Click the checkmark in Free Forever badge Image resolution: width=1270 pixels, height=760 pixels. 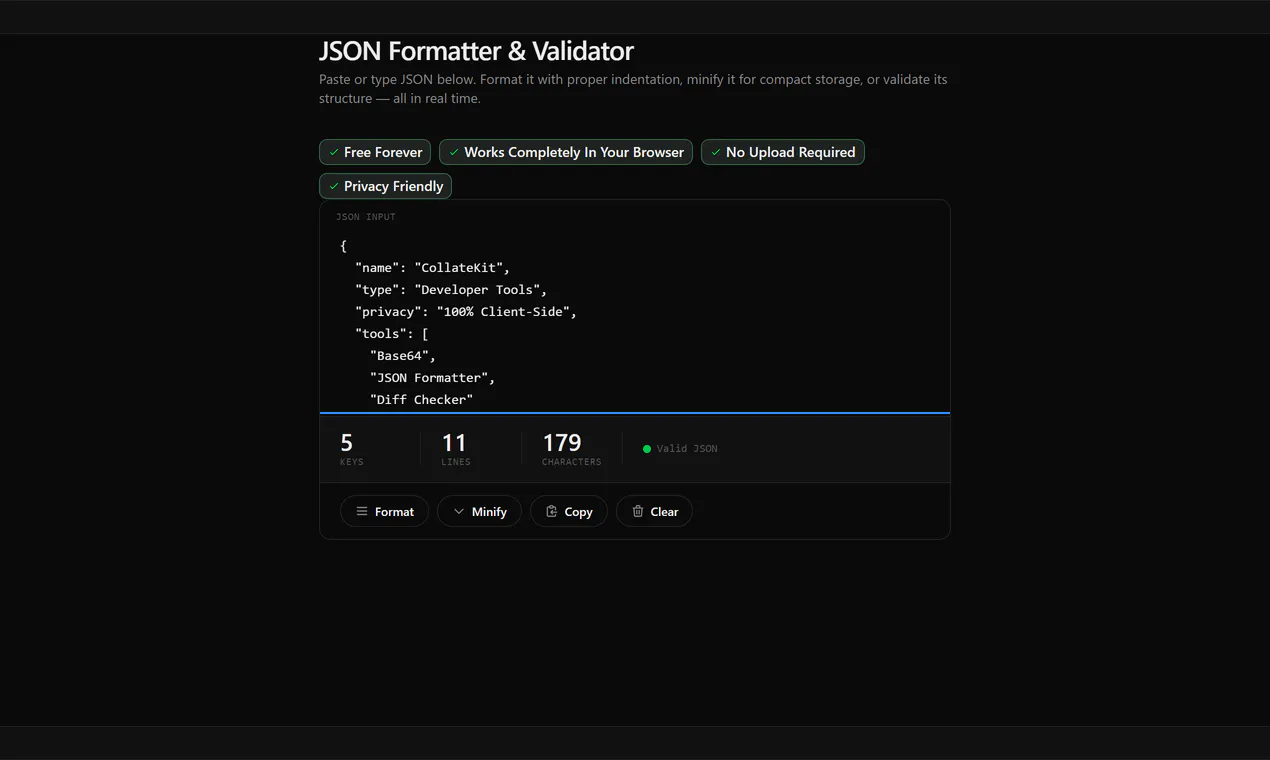334,152
